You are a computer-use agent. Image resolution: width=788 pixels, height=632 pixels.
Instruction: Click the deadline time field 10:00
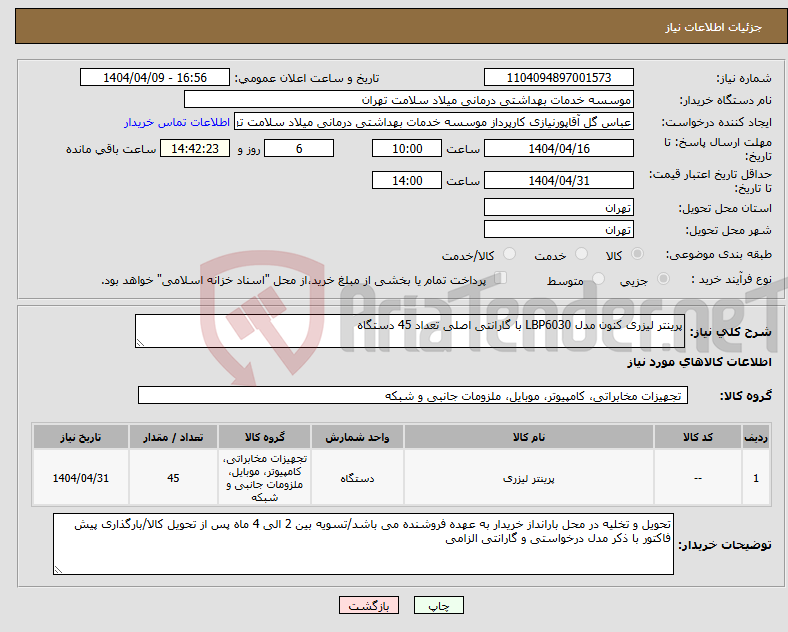coord(407,148)
